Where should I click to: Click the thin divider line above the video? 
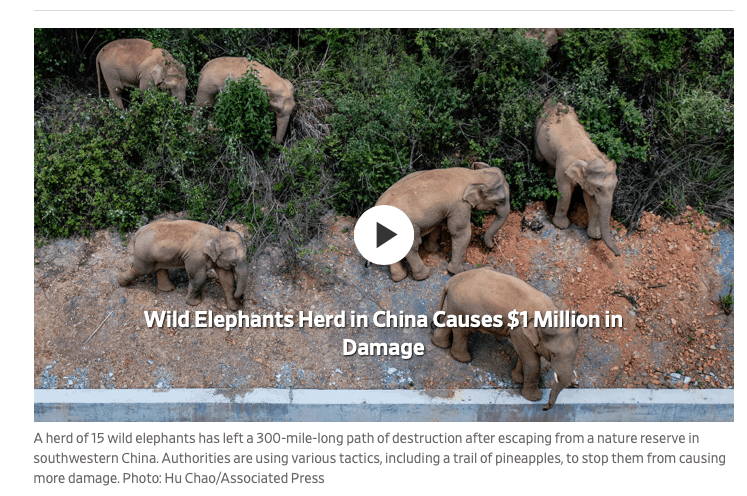(384, 10)
